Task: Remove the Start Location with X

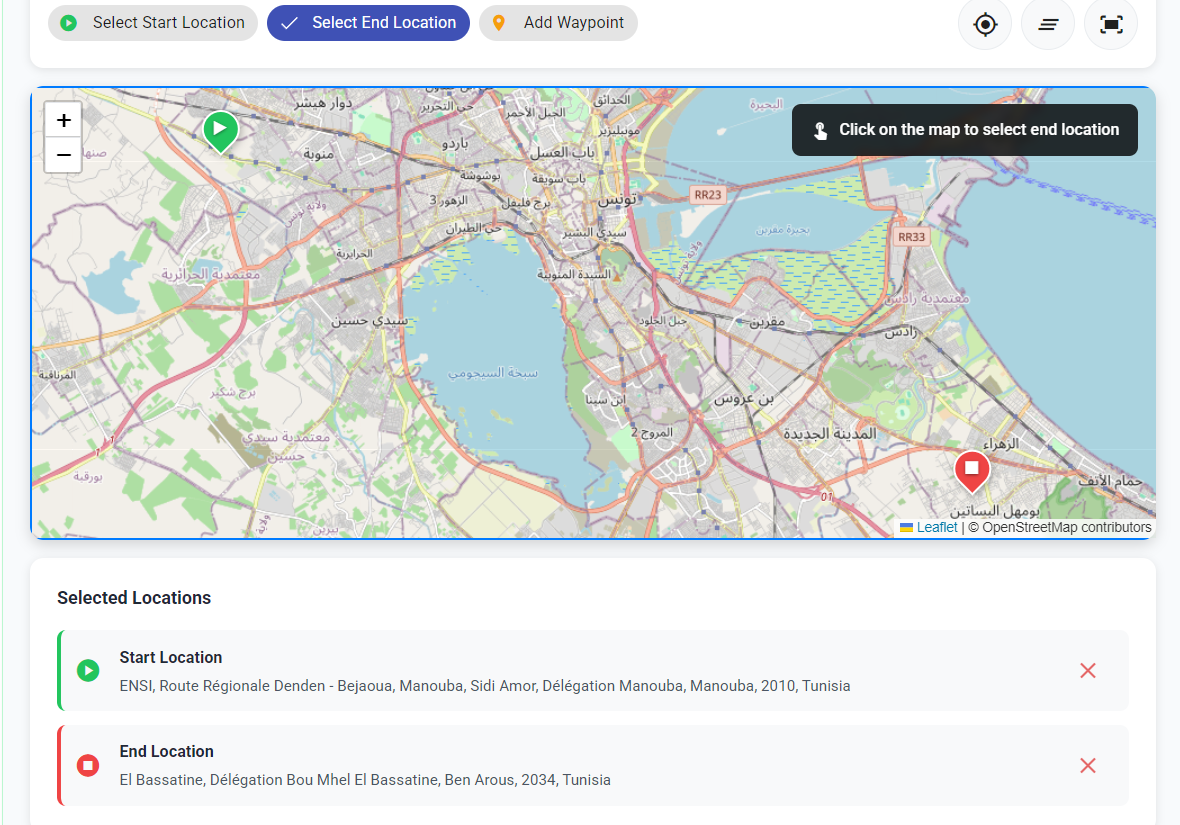Action: [x=1088, y=671]
